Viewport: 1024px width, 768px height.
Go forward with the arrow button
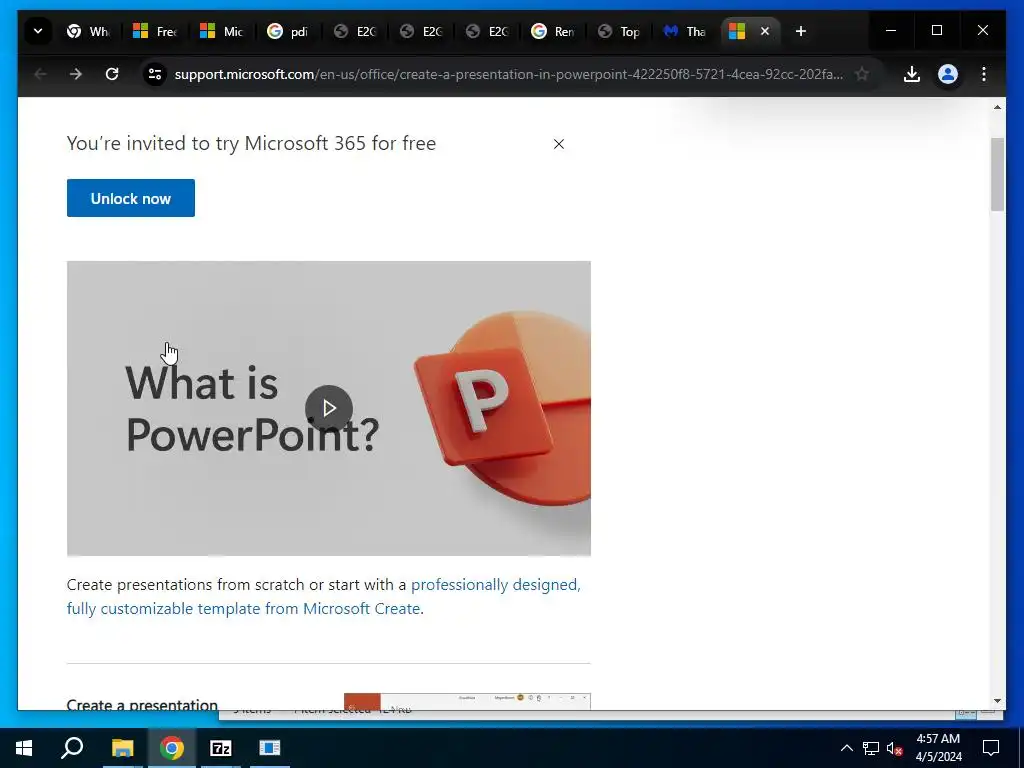point(76,74)
